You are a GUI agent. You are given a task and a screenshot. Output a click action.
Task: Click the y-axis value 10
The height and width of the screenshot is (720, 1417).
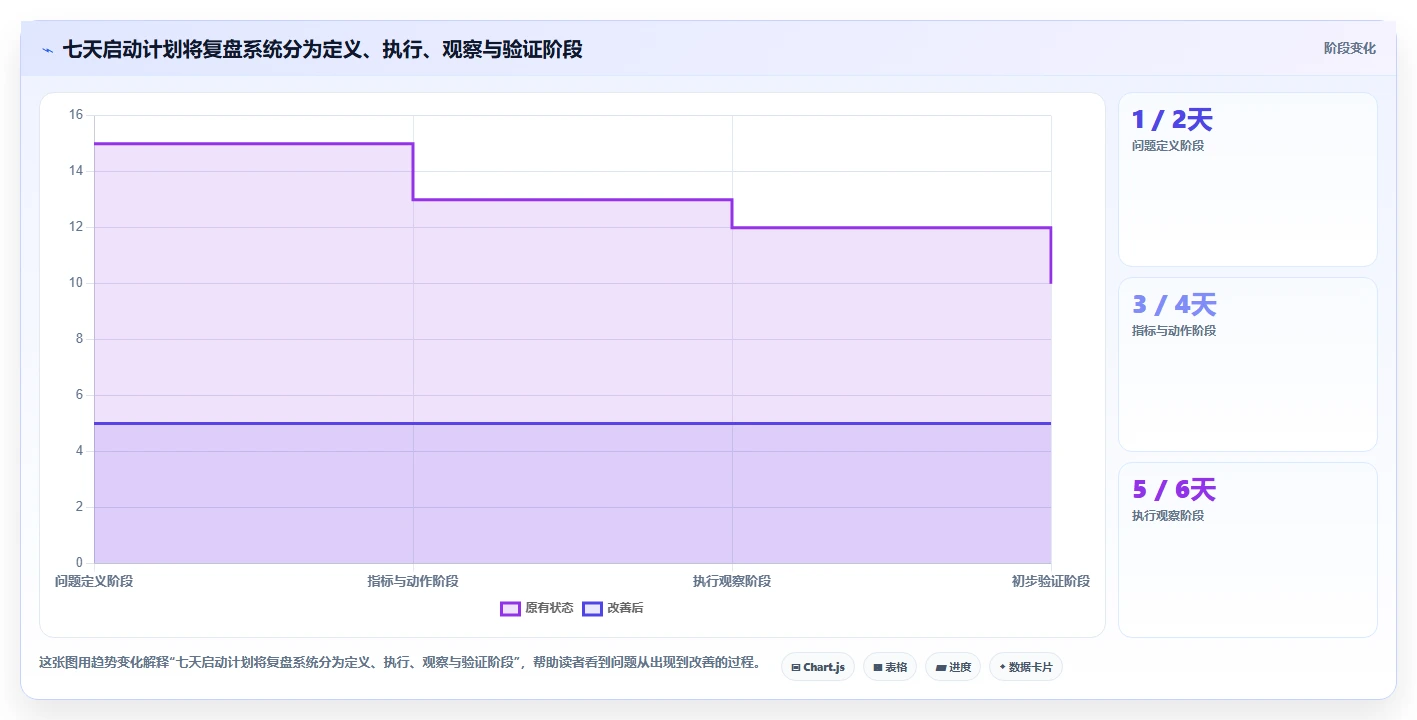76,283
